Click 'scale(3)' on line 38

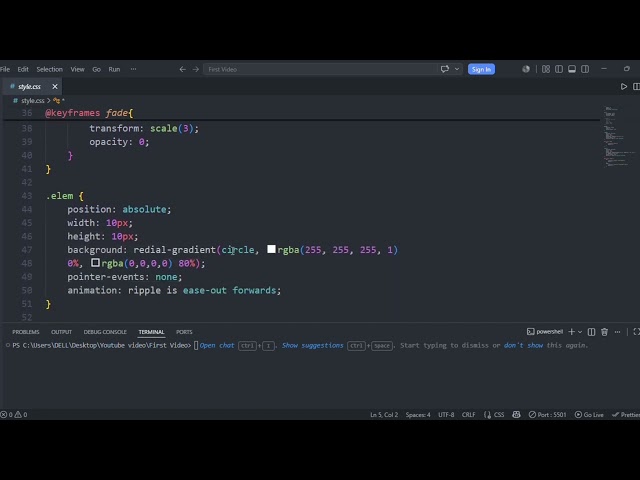[x=171, y=129]
